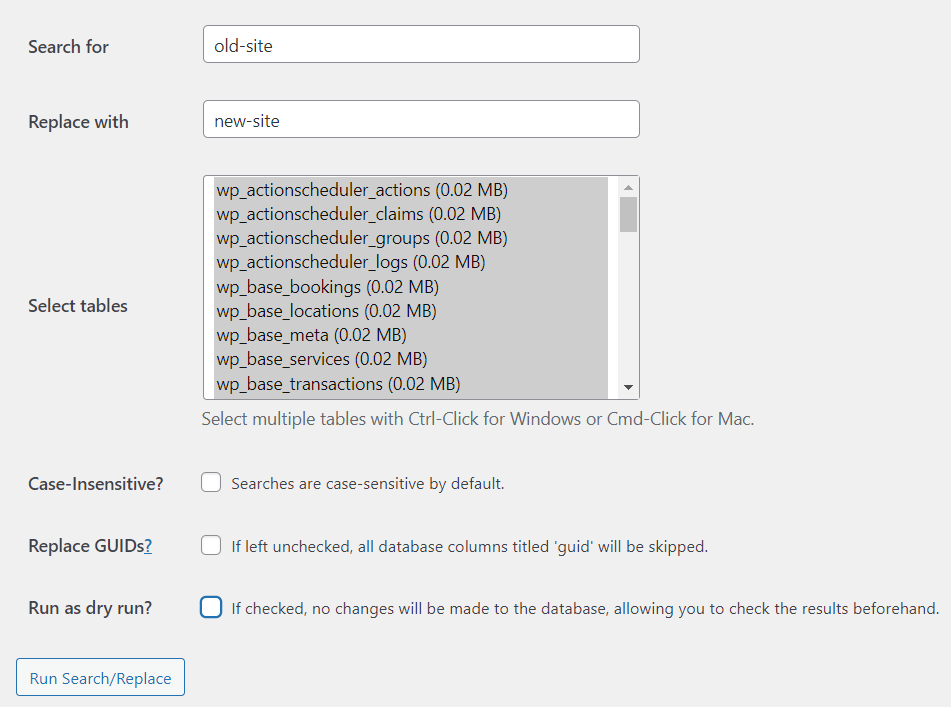The height and width of the screenshot is (707, 951).
Task: Pick wp_actionscheduler_logs from tables list
Action: (x=411, y=263)
